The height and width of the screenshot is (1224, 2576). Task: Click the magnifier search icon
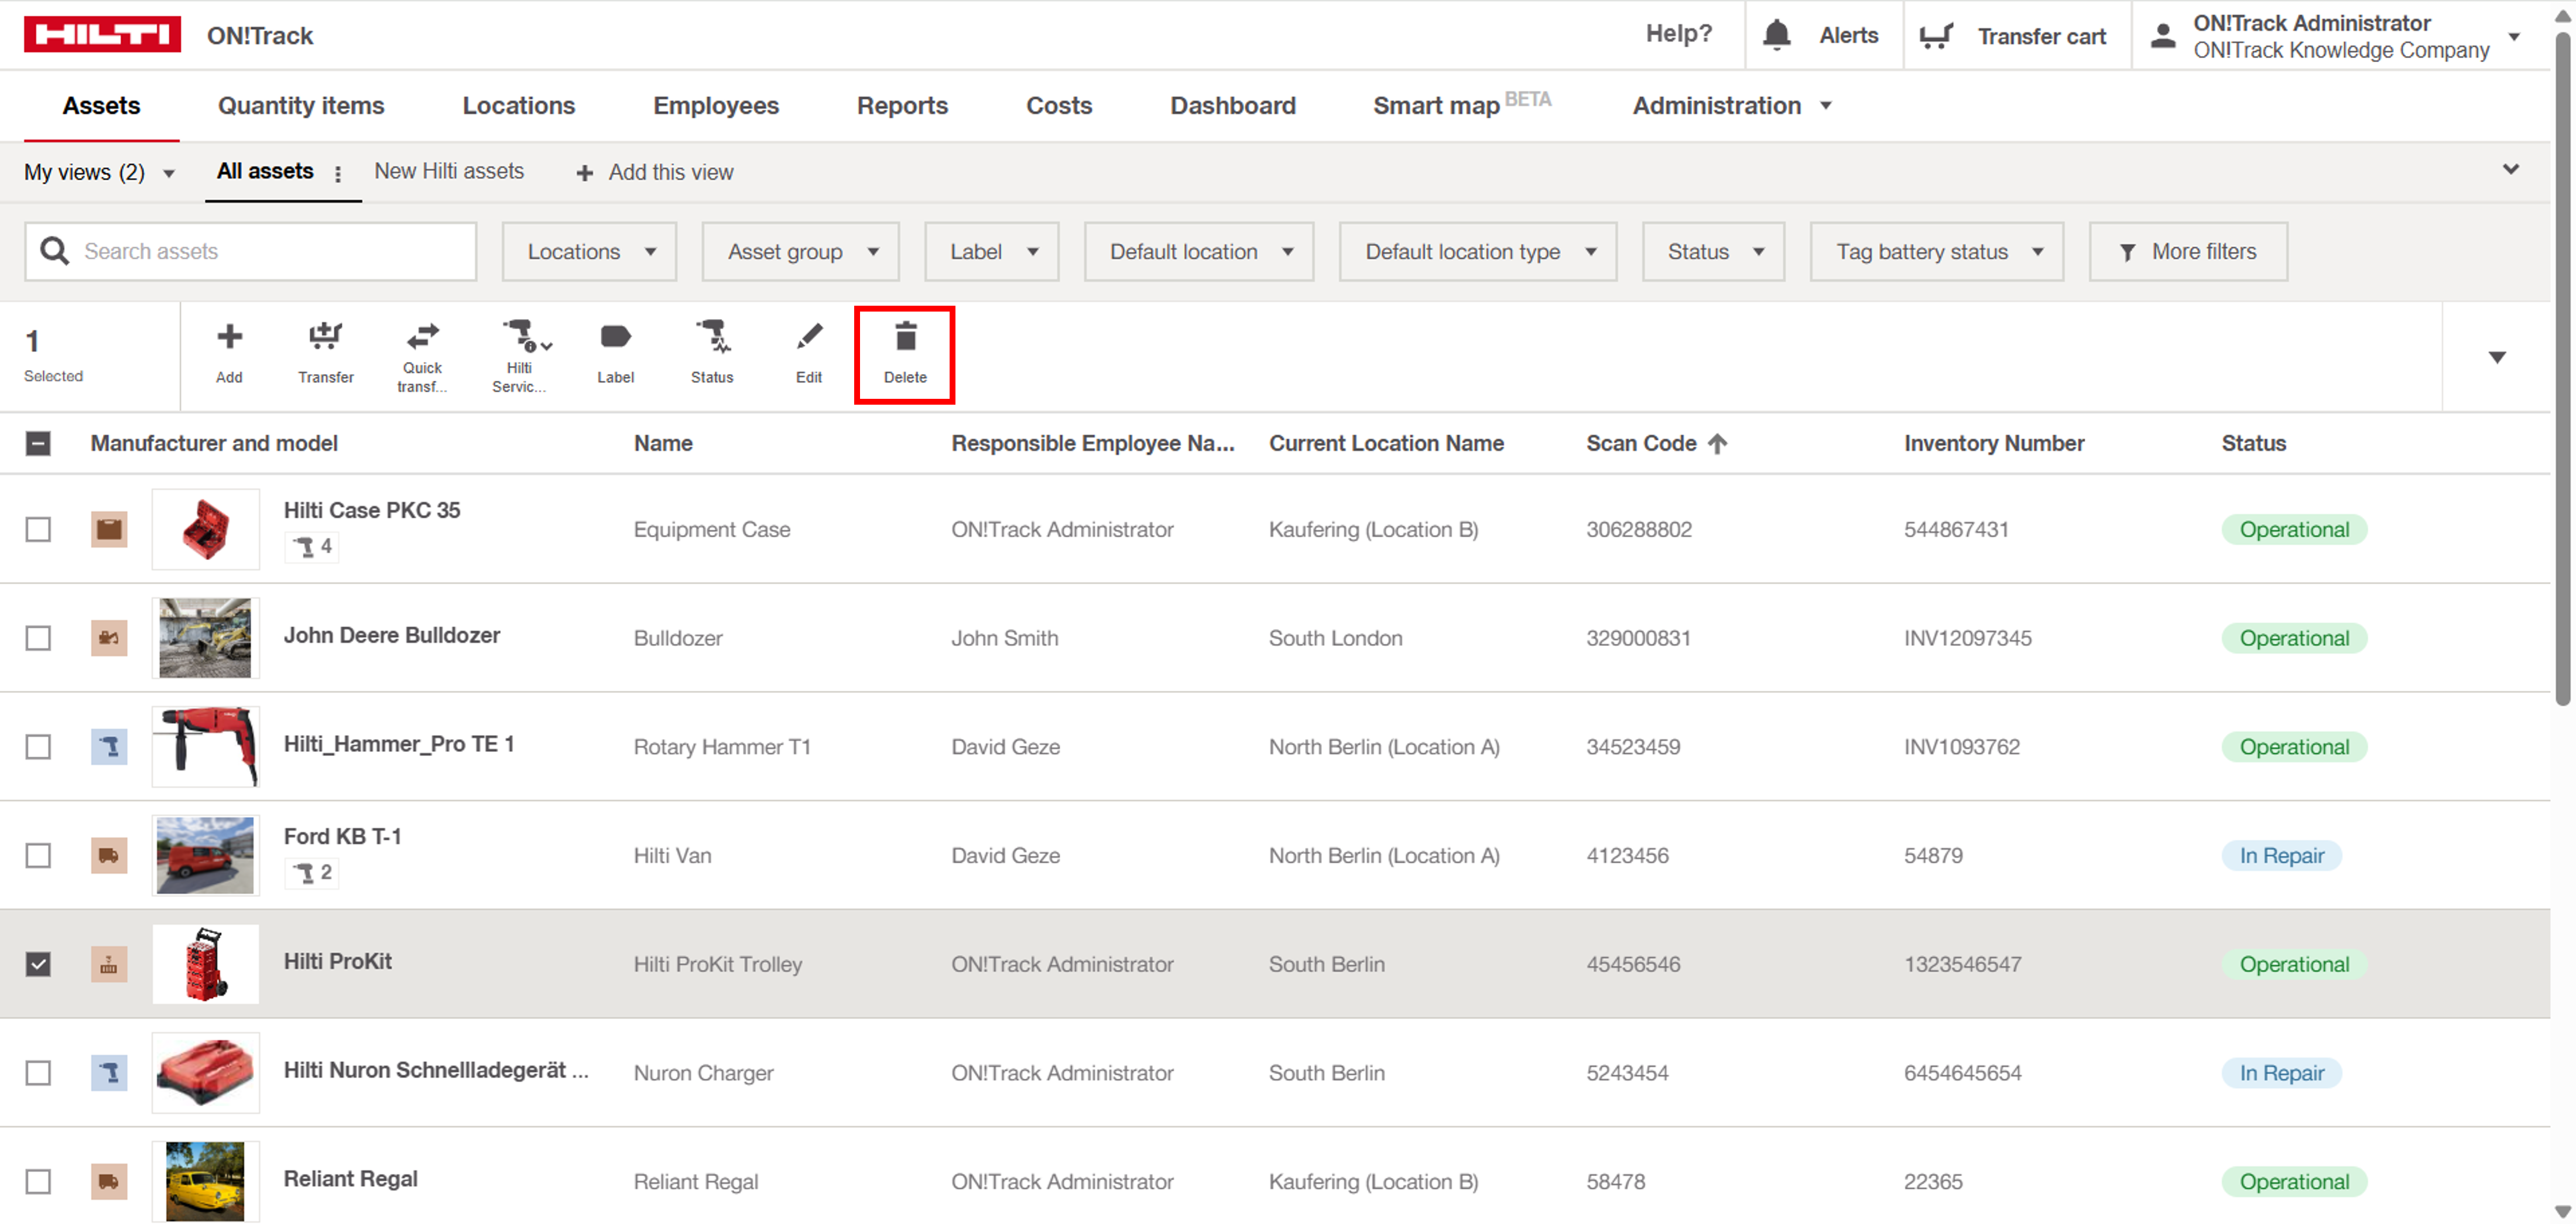tap(55, 251)
